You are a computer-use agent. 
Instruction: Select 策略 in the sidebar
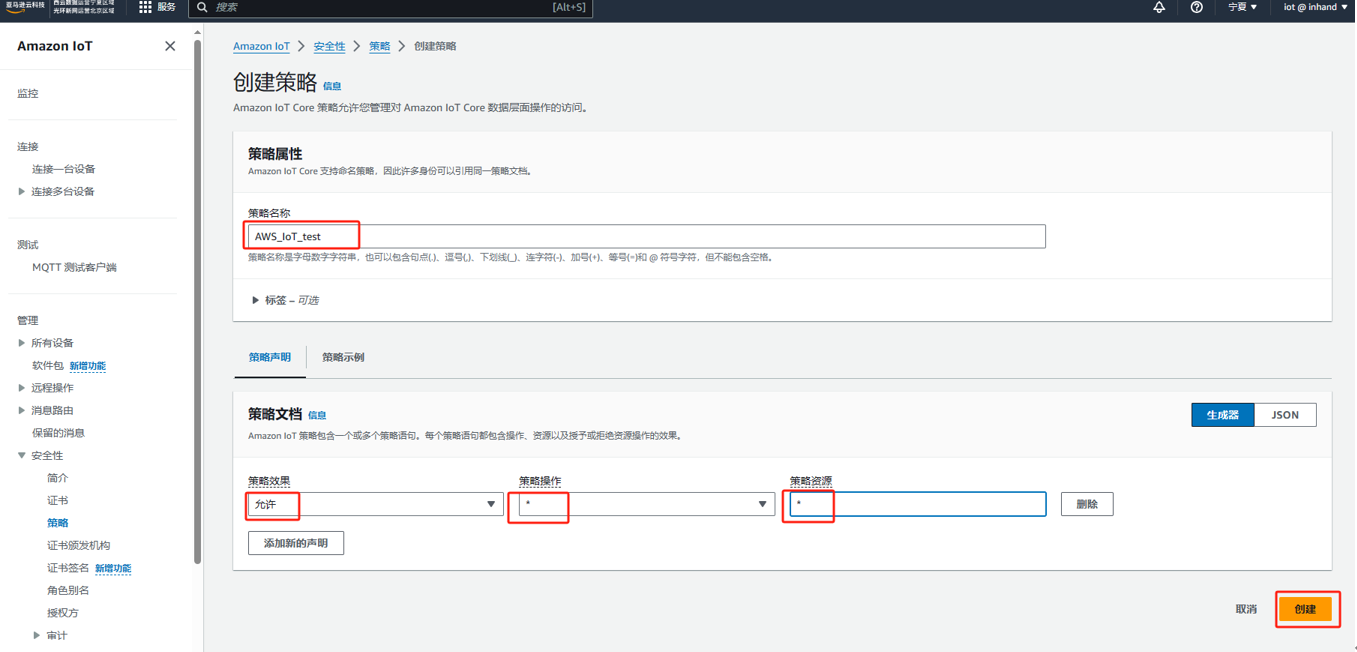pos(58,523)
